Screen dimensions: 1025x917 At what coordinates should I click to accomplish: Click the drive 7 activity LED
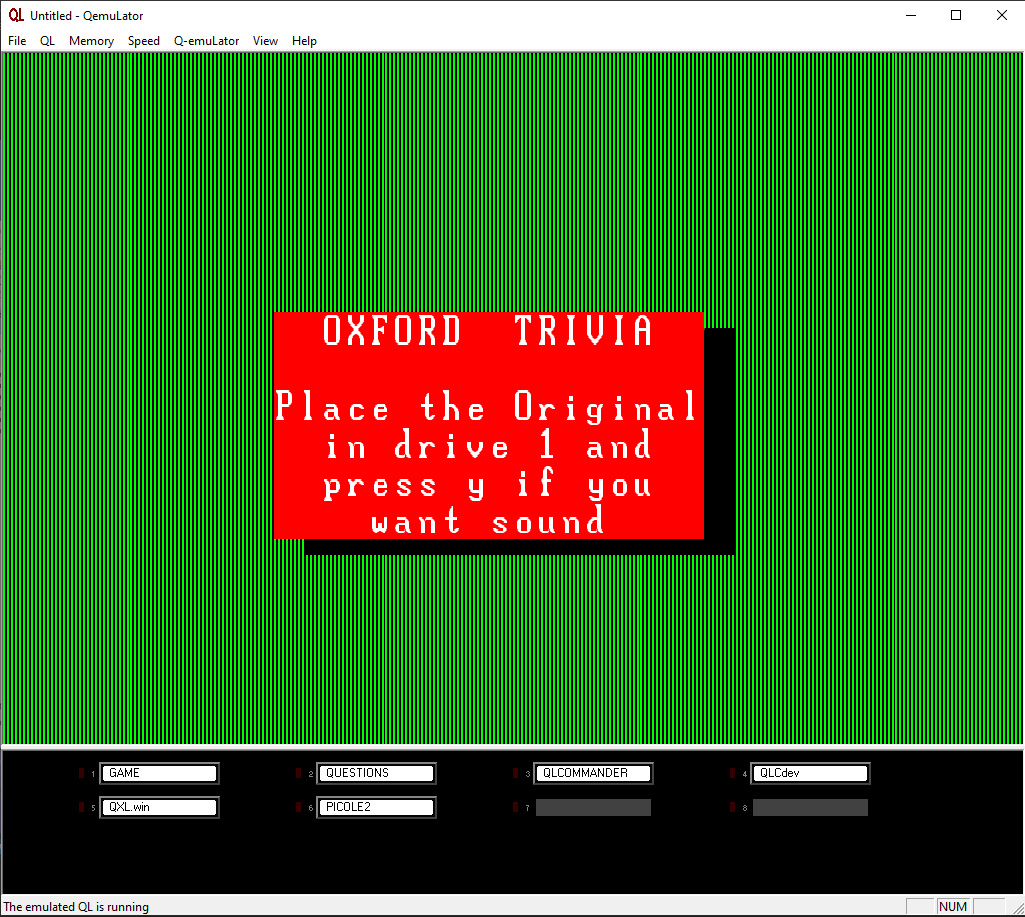[516, 807]
